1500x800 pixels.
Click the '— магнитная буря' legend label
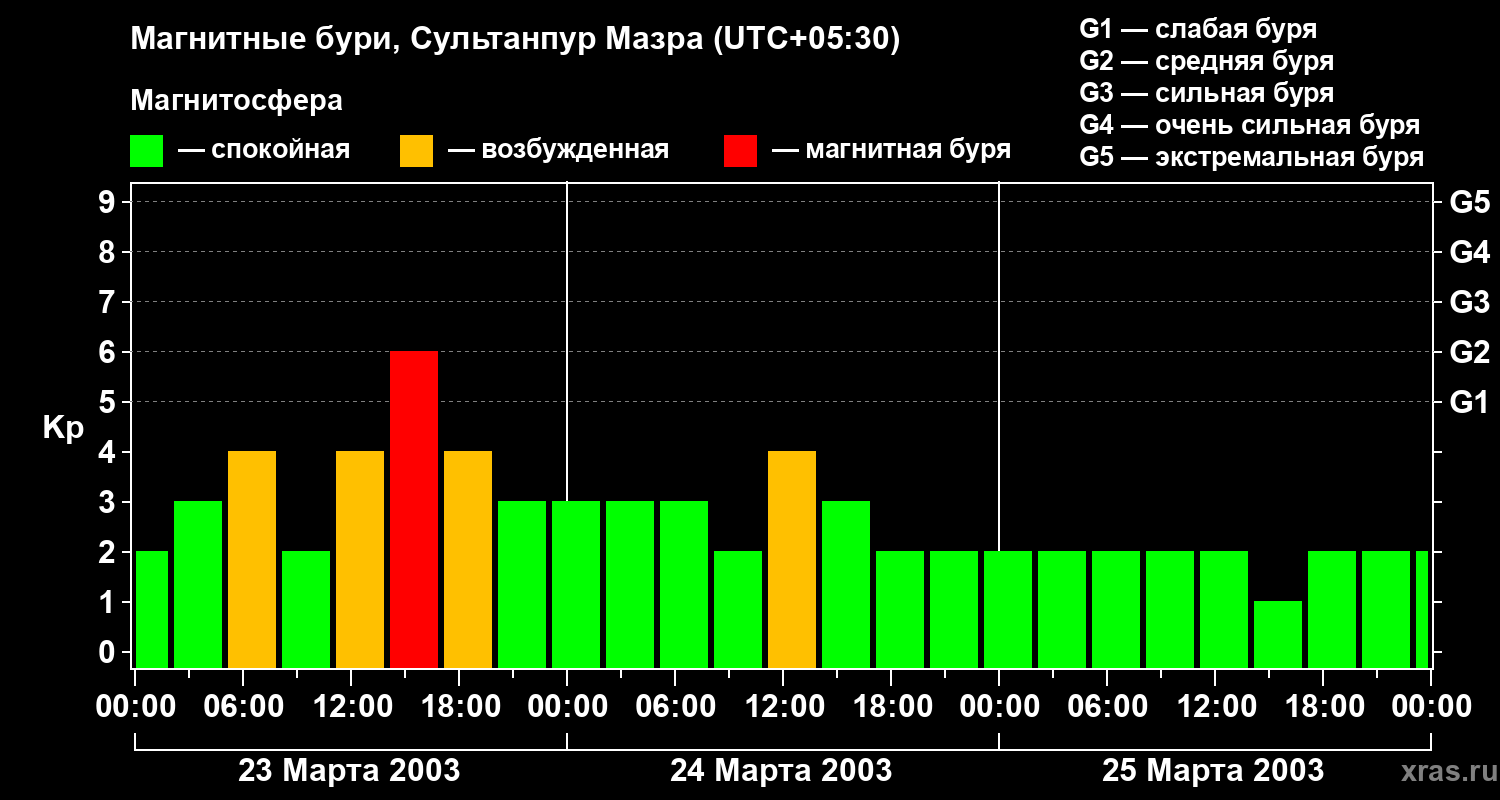tap(892, 151)
